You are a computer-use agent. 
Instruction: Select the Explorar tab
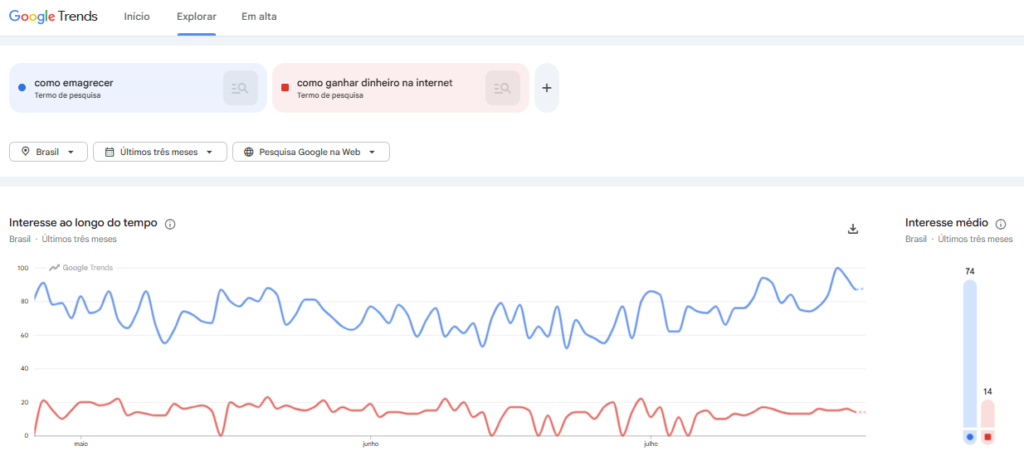pyautogui.click(x=197, y=17)
